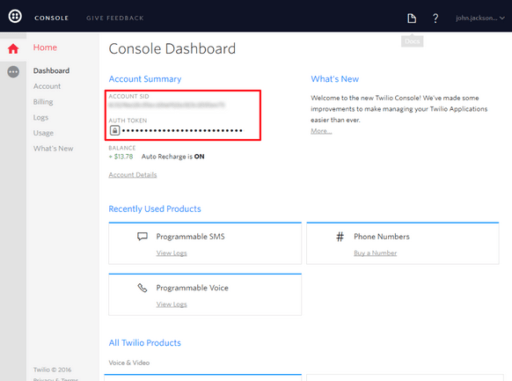Viewport: 512px width, 381px height.
Task: Expand the john.jackson account dropdown
Action: [x=480, y=18]
